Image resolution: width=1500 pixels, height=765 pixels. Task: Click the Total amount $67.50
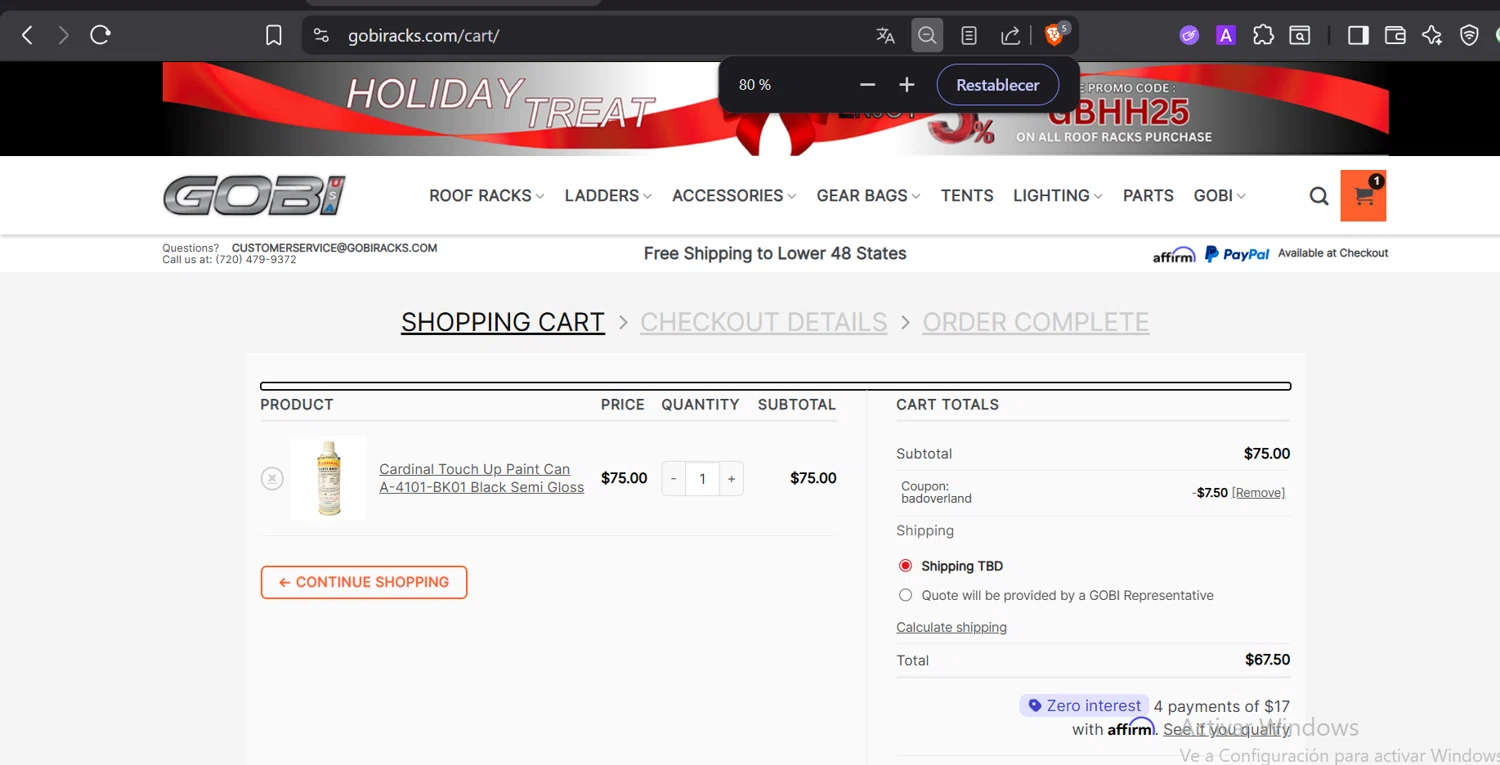tap(1267, 660)
